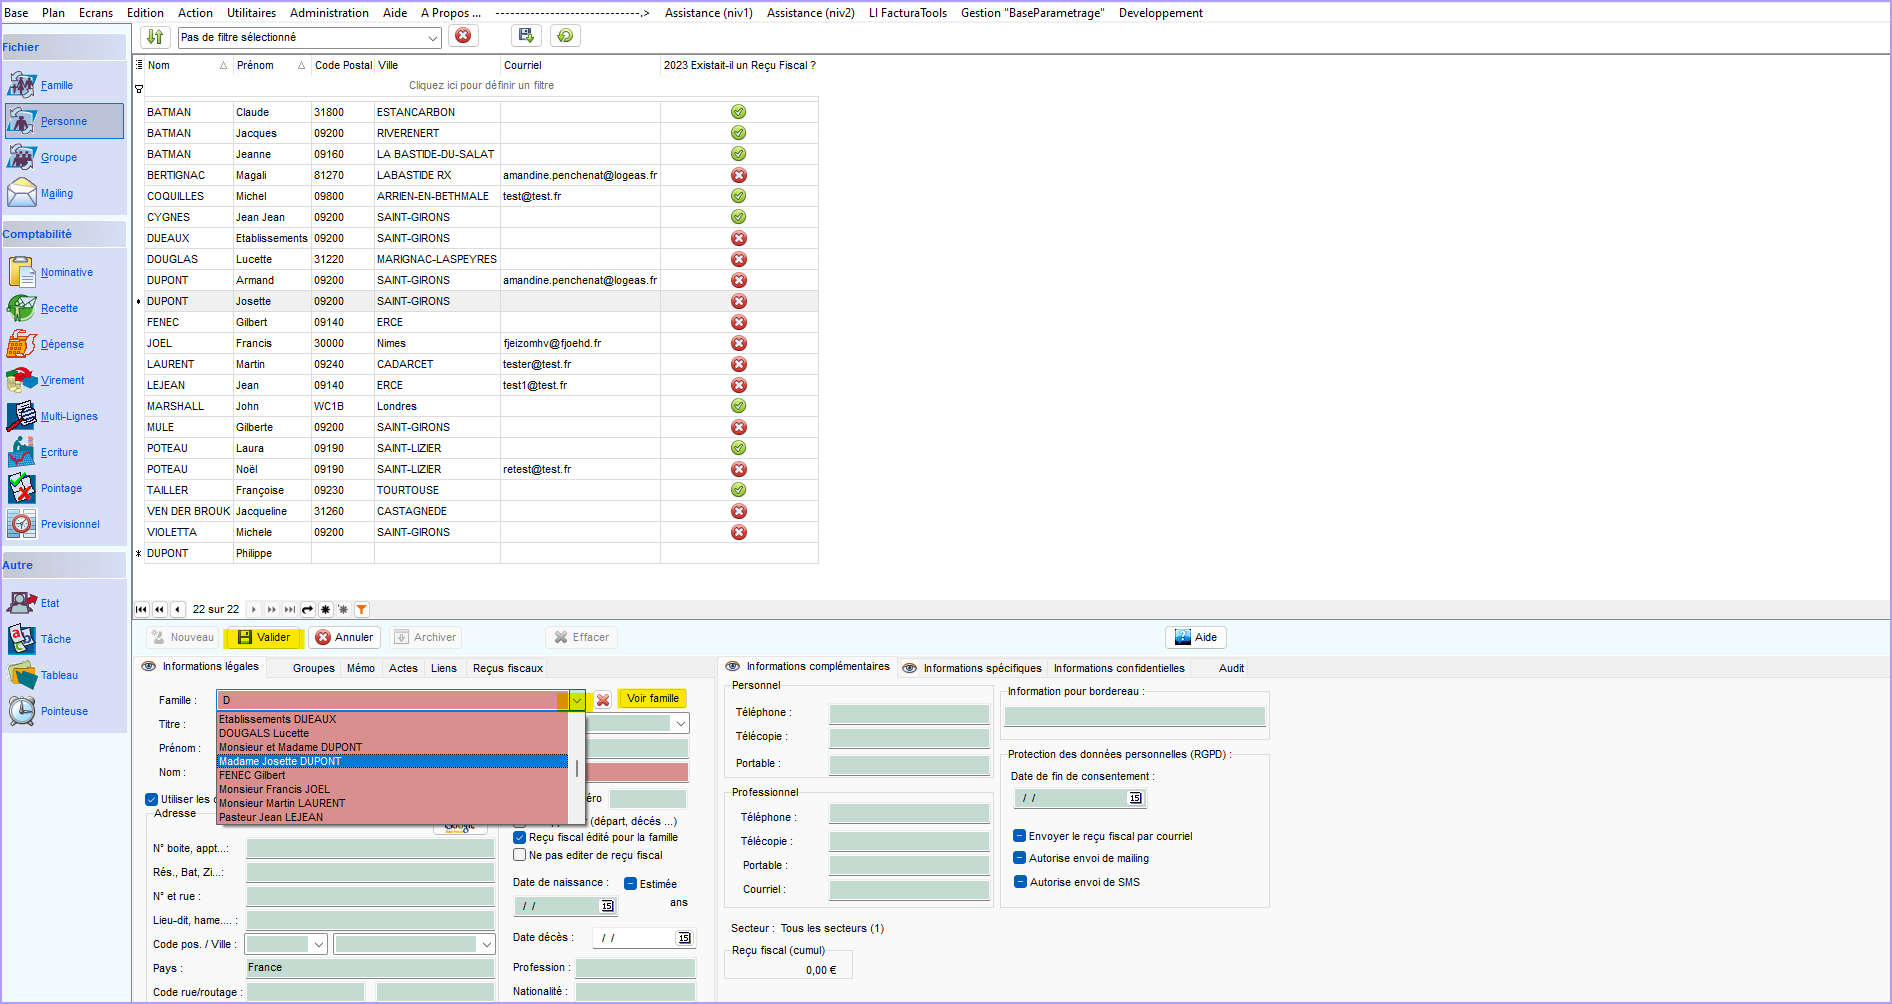Image resolution: width=1892 pixels, height=1004 pixels.
Task: Click the 'Voir famille' button
Action: coord(652,698)
